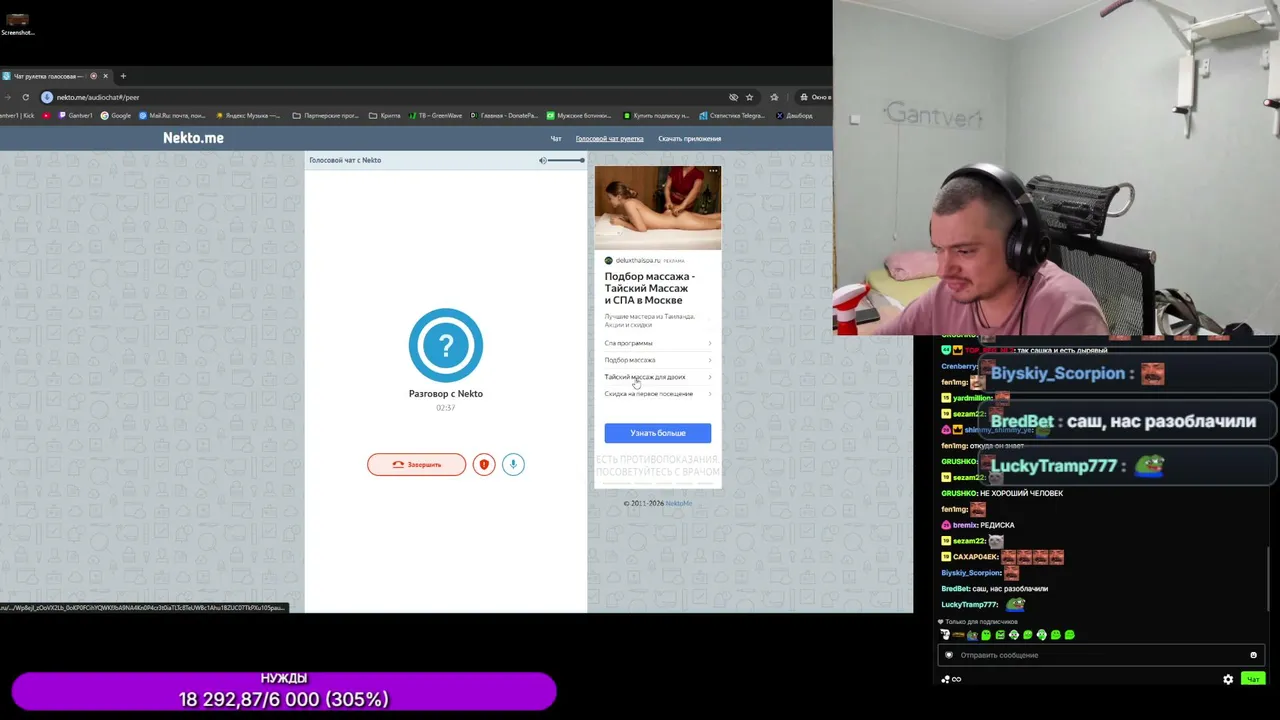Open the NektoMe footer link
The width and height of the screenshot is (1280, 720).
click(678, 503)
